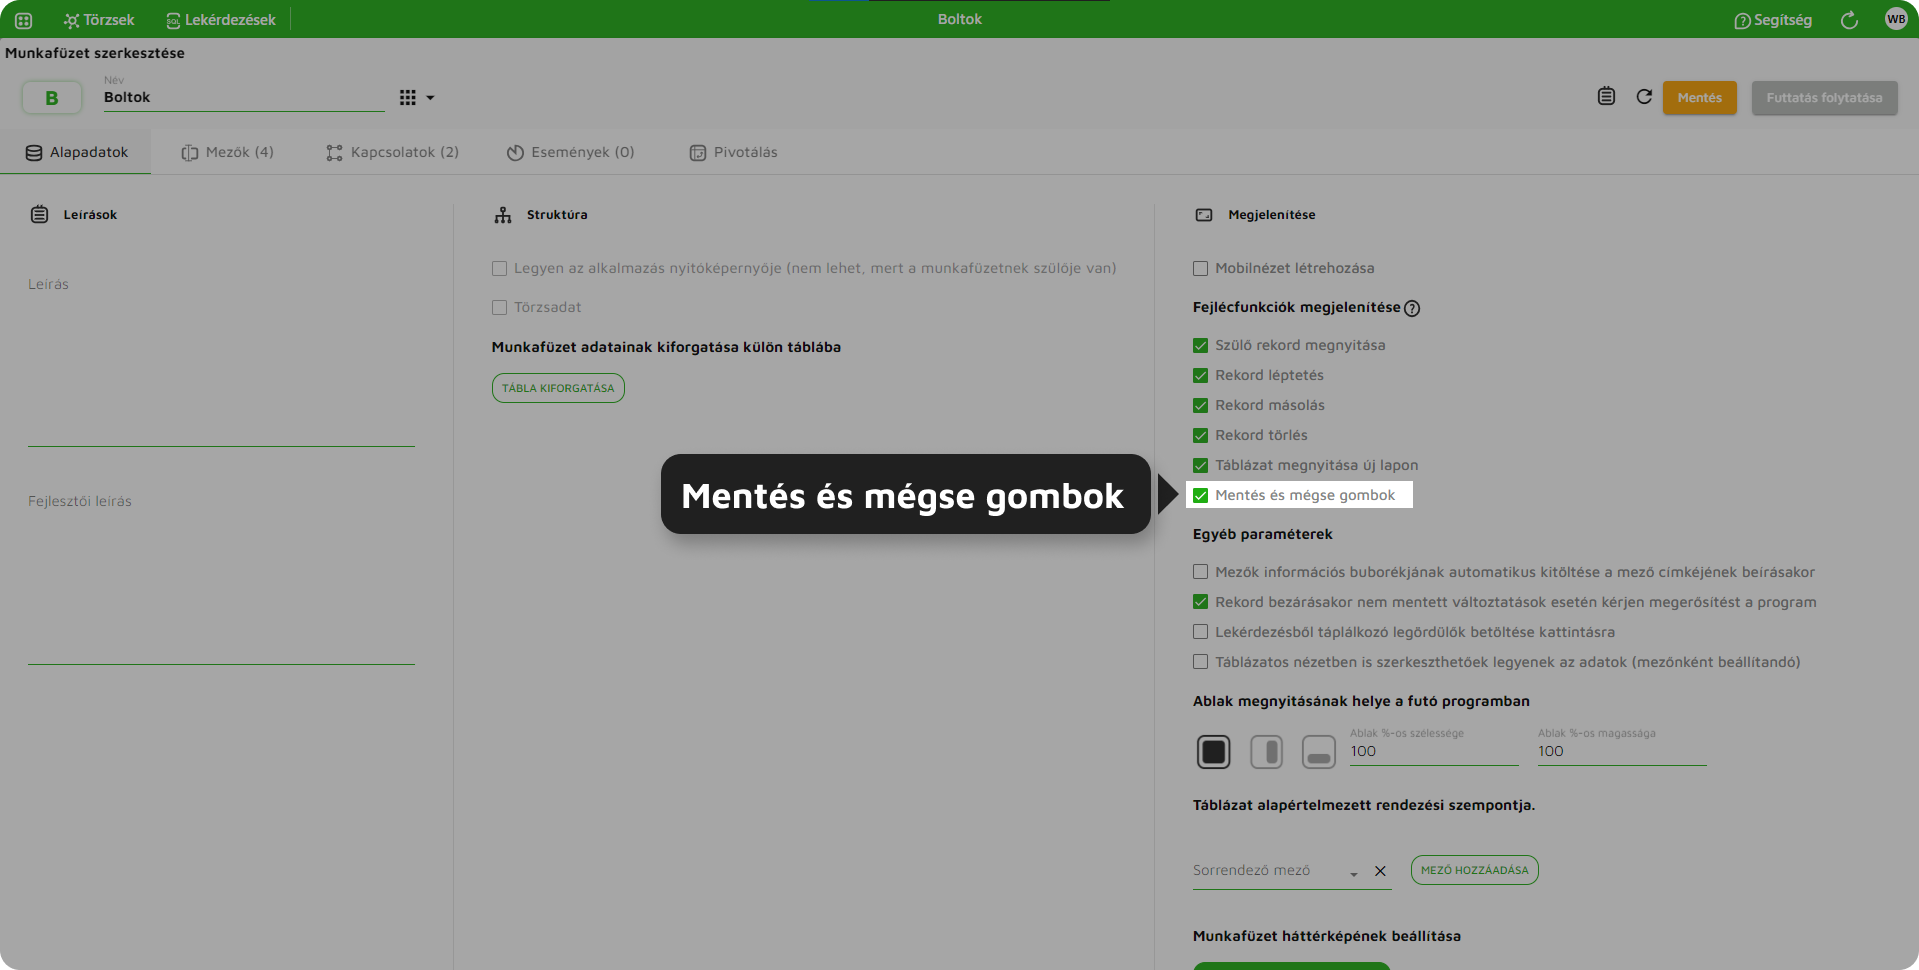Click the green B workbook icon
This screenshot has width=1919, height=970.
click(x=52, y=98)
